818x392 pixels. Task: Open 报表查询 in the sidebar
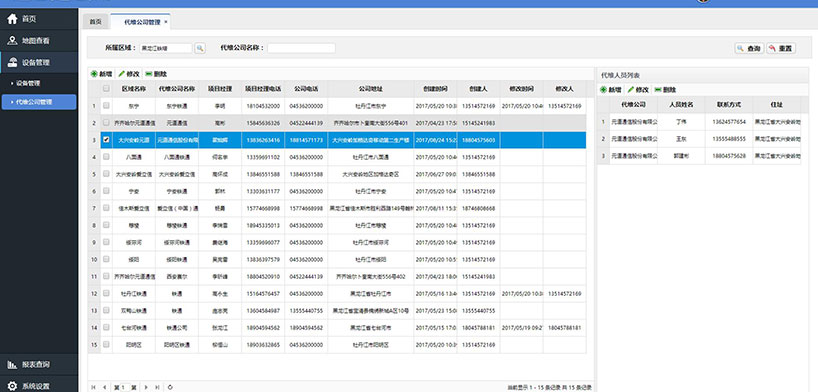click(39, 364)
